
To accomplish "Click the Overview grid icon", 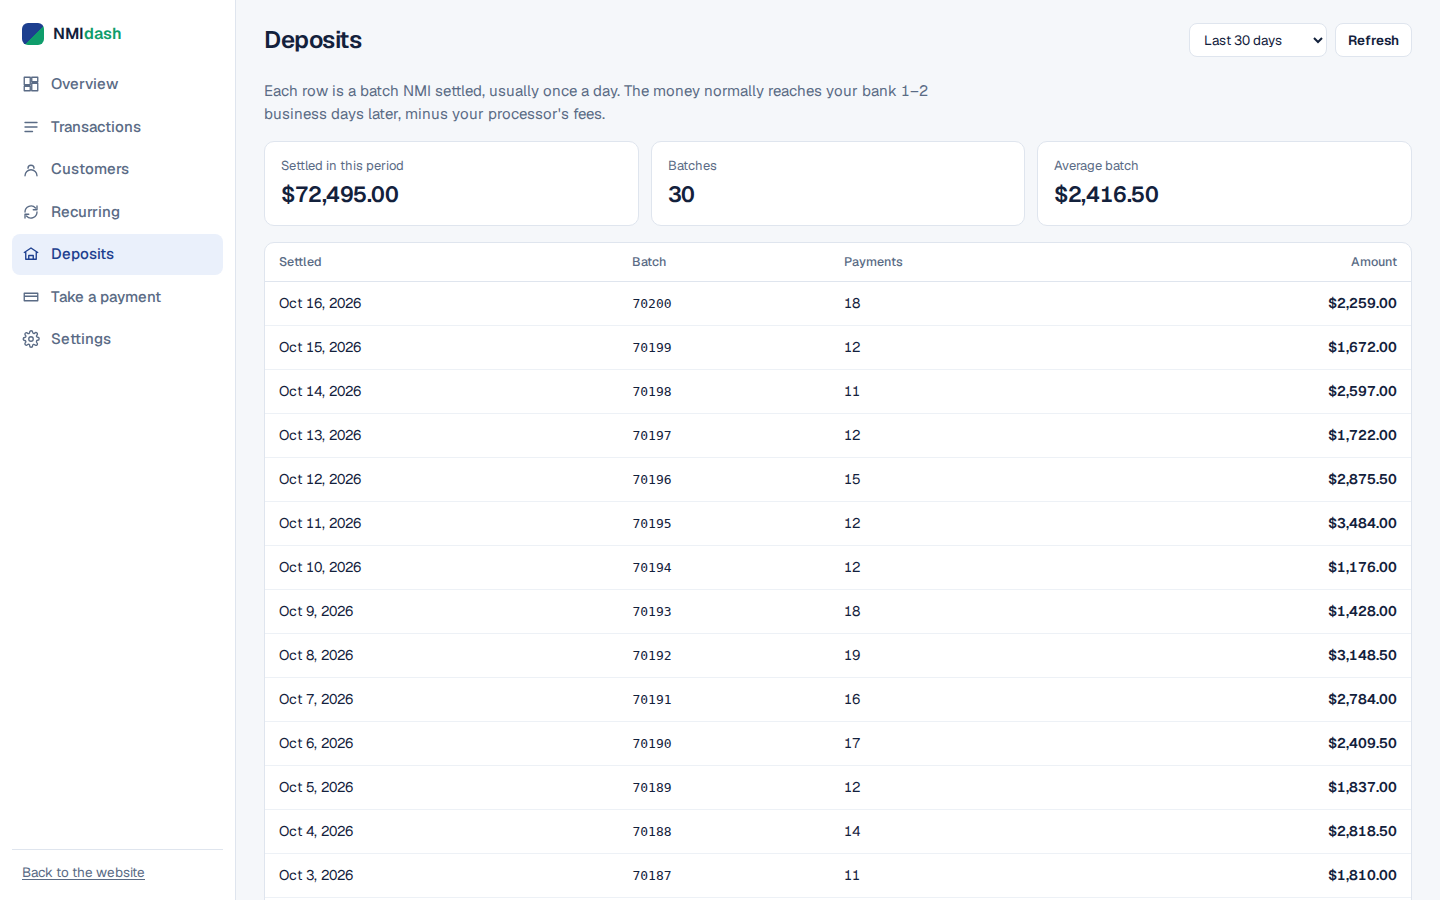I will [31, 84].
